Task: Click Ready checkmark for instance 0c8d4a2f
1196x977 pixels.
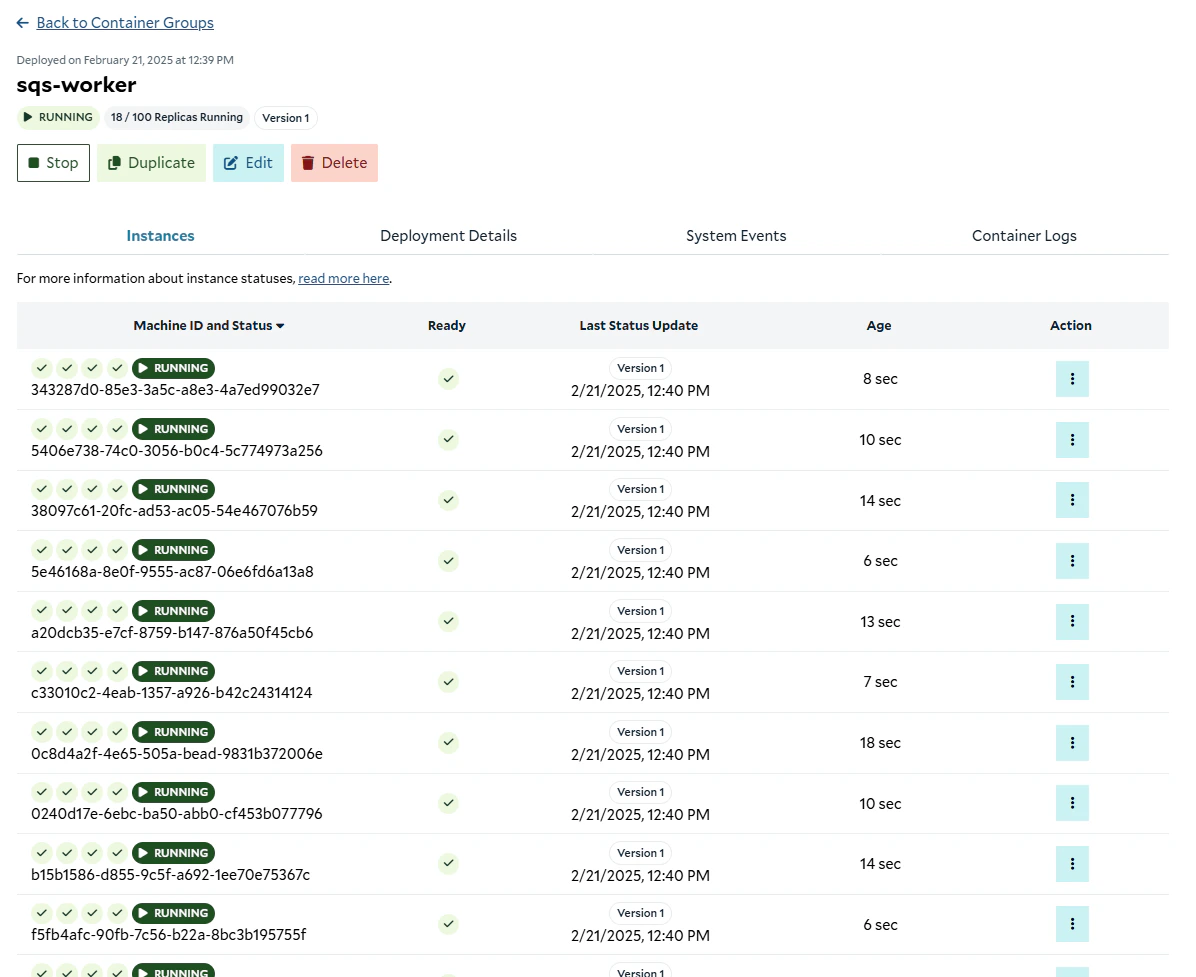Action: coord(448,742)
